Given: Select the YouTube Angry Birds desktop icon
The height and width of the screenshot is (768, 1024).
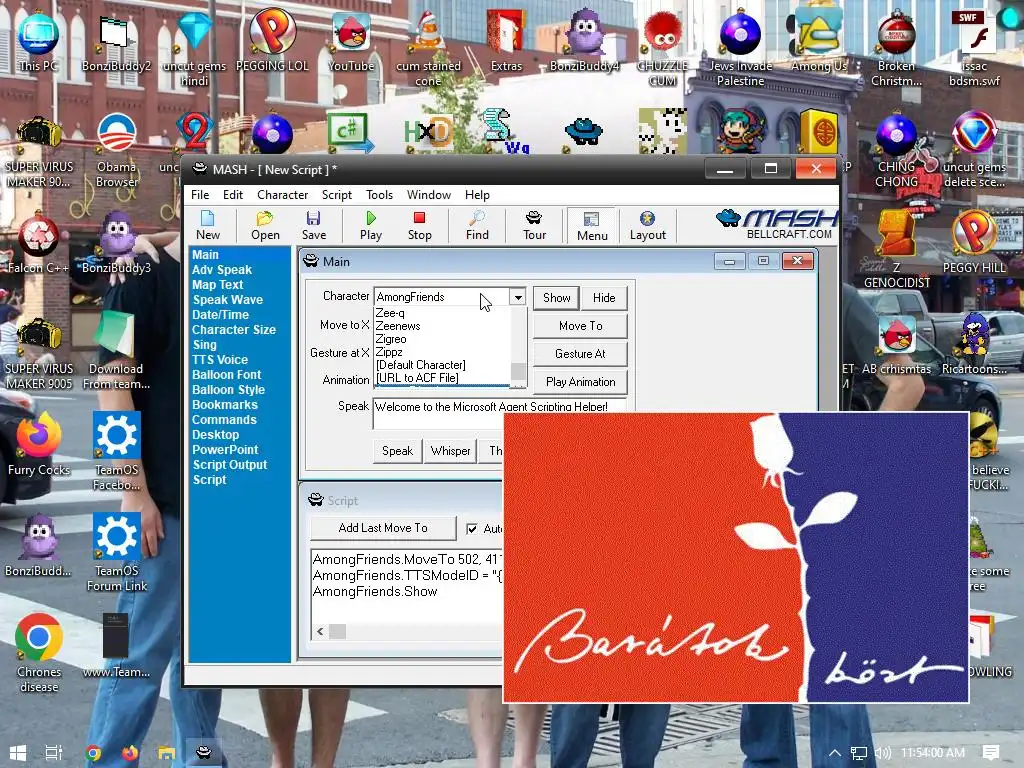Looking at the screenshot, I should tap(351, 42).
